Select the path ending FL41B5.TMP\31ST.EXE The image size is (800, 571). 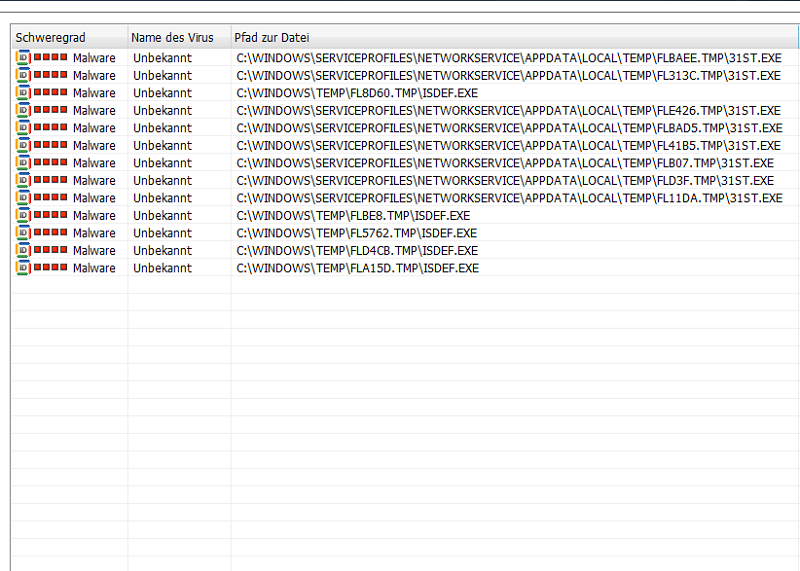[x=508, y=145]
